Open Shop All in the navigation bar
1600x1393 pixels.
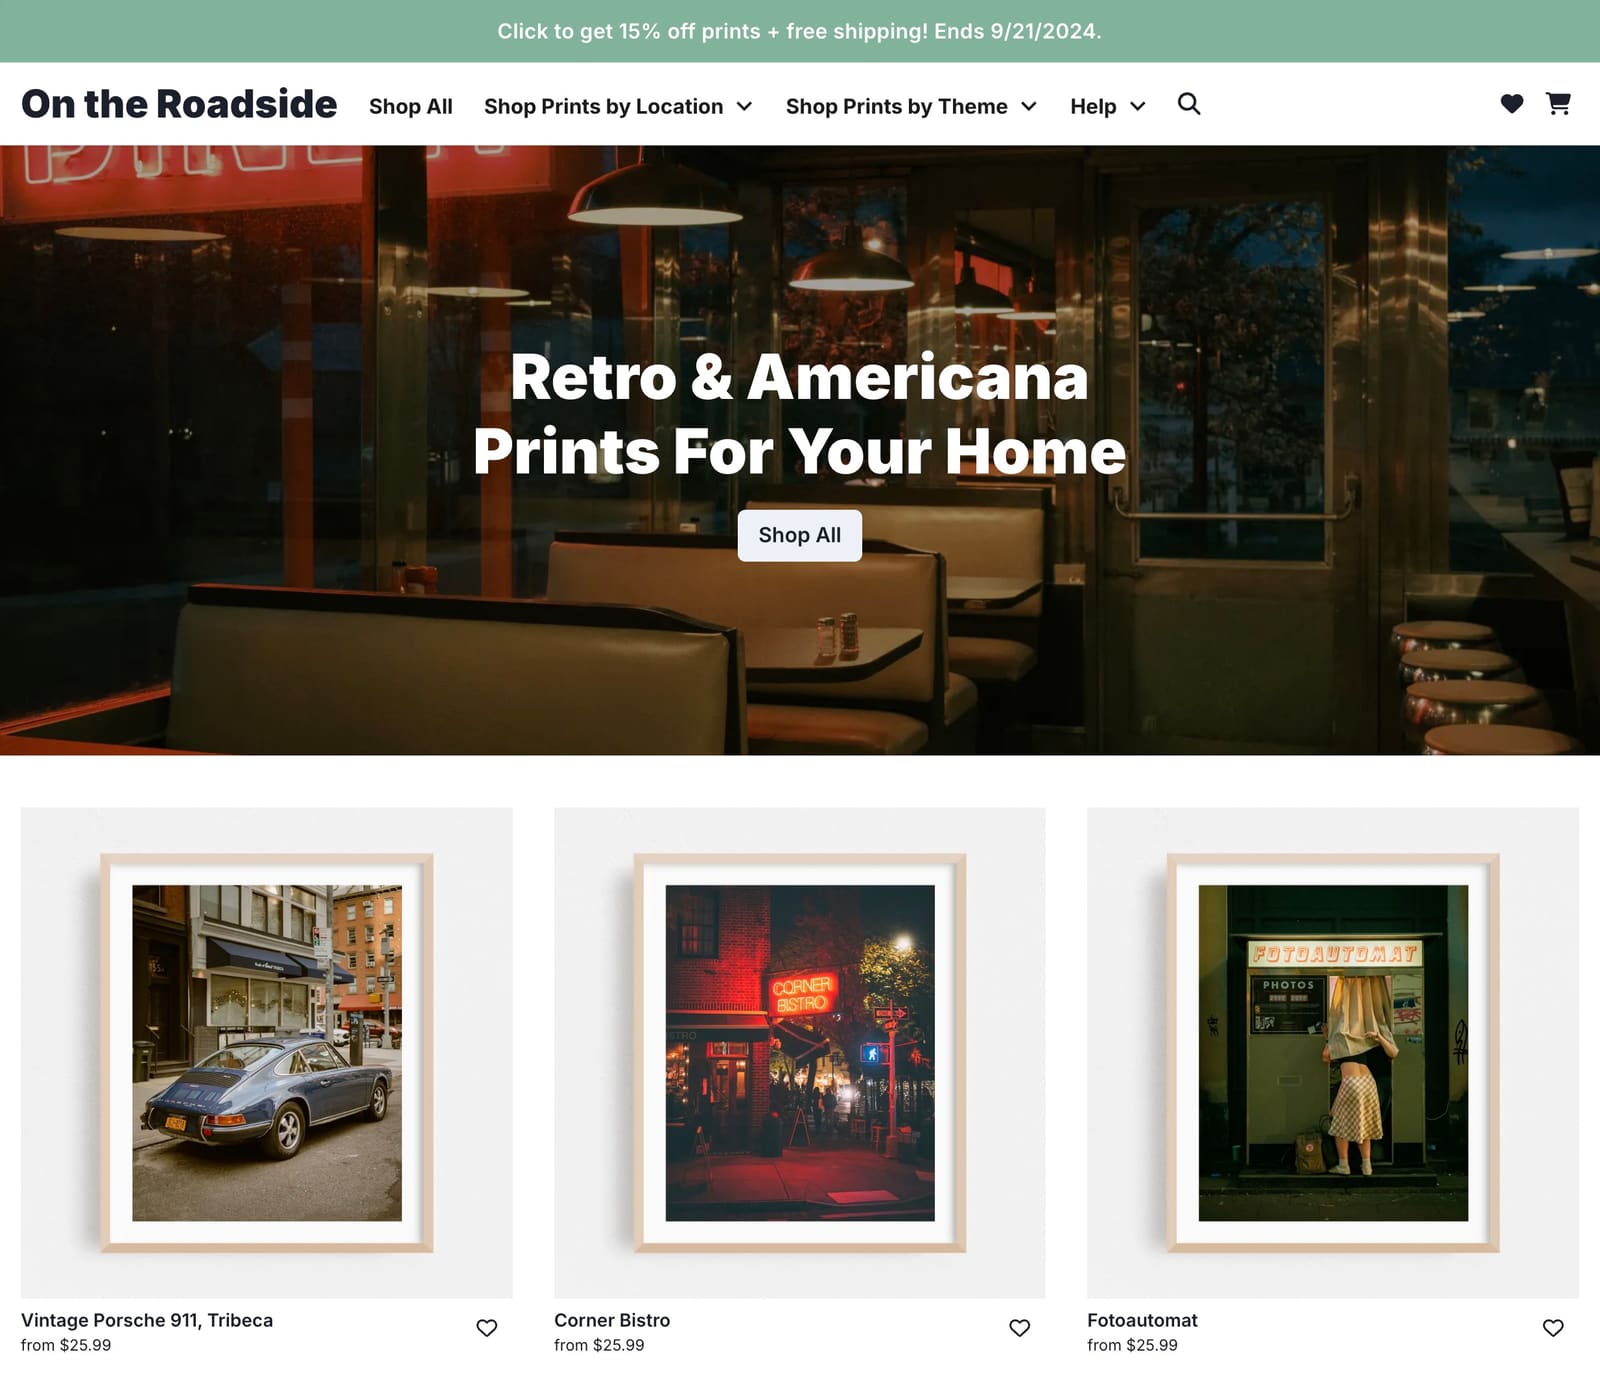[411, 106]
